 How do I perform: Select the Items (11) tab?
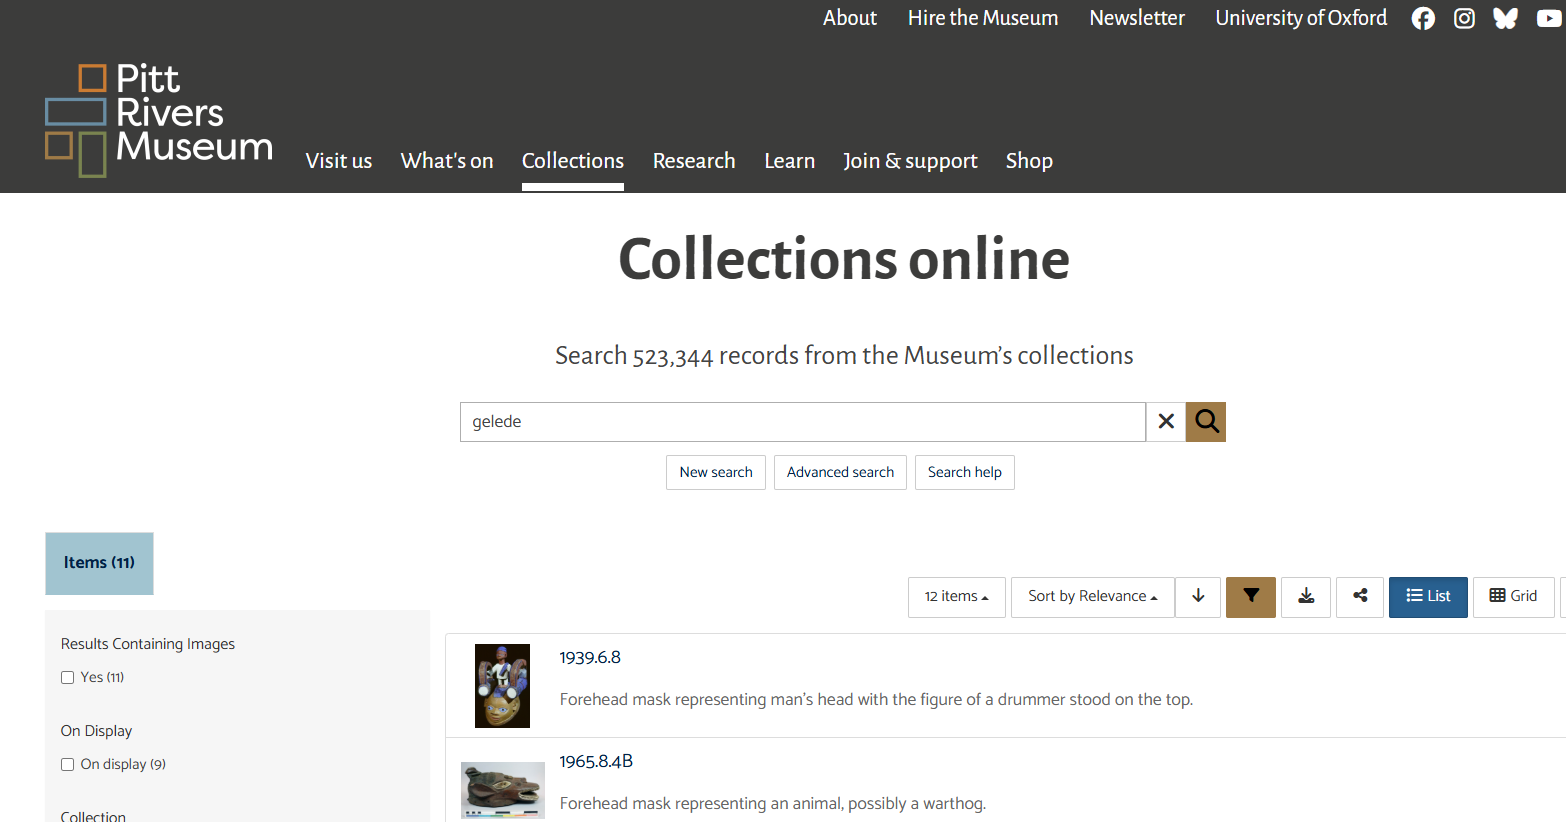pyautogui.click(x=99, y=563)
